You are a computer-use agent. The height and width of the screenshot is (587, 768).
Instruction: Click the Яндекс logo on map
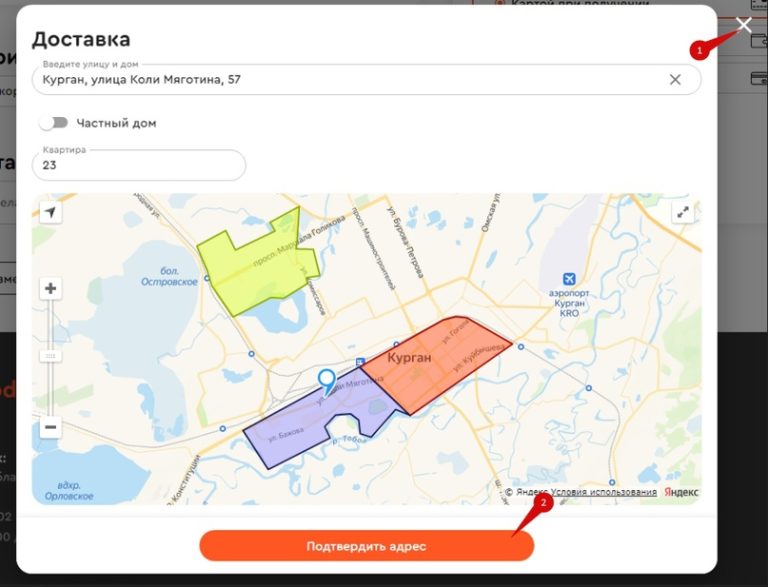(x=681, y=492)
